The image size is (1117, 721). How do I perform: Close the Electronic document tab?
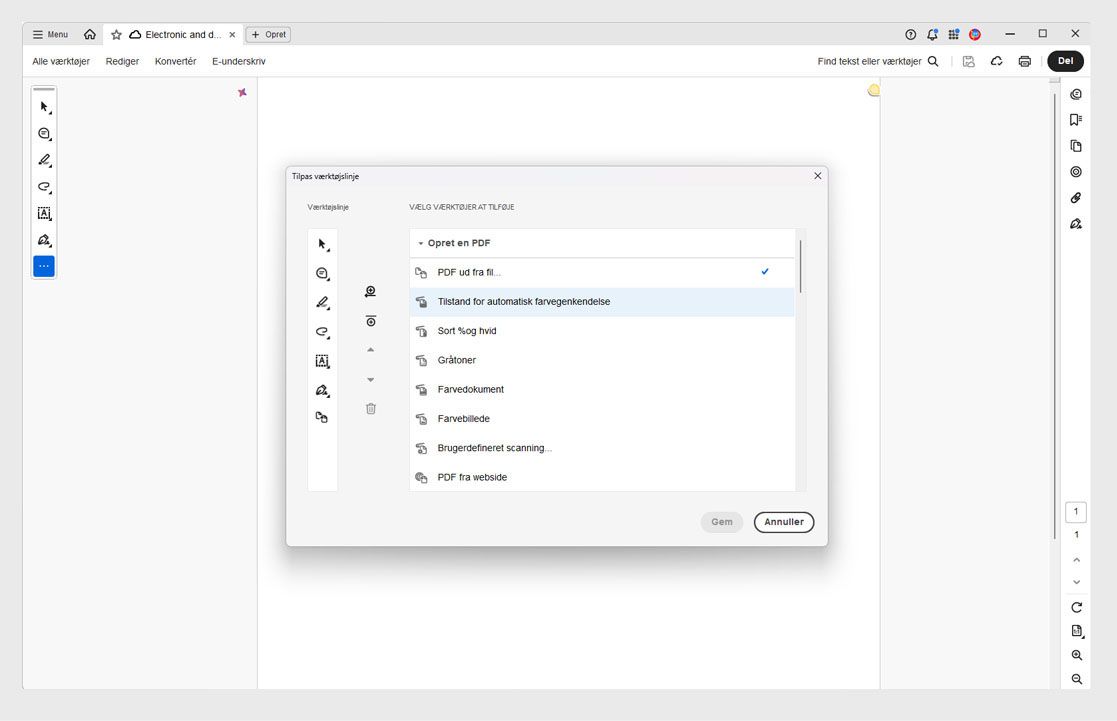pos(232,34)
